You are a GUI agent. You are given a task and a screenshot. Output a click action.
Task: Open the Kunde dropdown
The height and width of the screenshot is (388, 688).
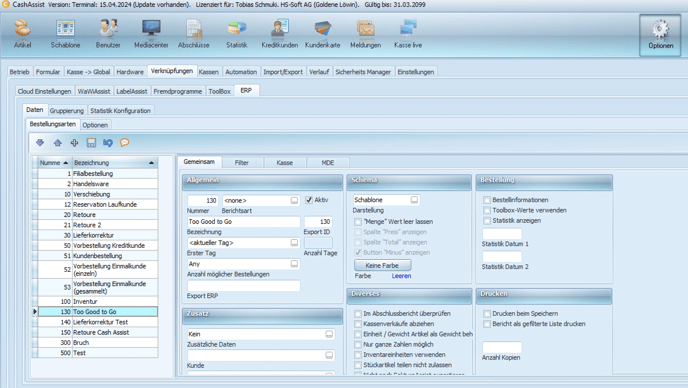tap(329, 355)
